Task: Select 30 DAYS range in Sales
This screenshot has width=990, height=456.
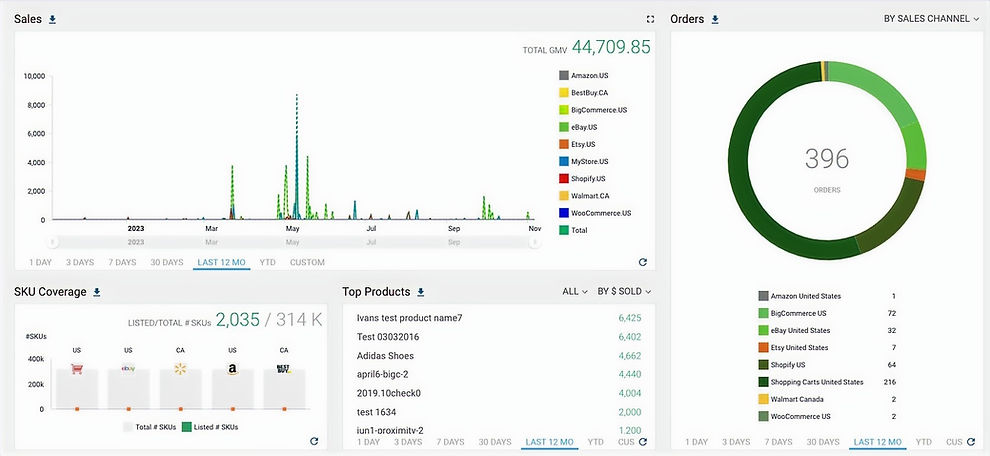Action: 166,262
